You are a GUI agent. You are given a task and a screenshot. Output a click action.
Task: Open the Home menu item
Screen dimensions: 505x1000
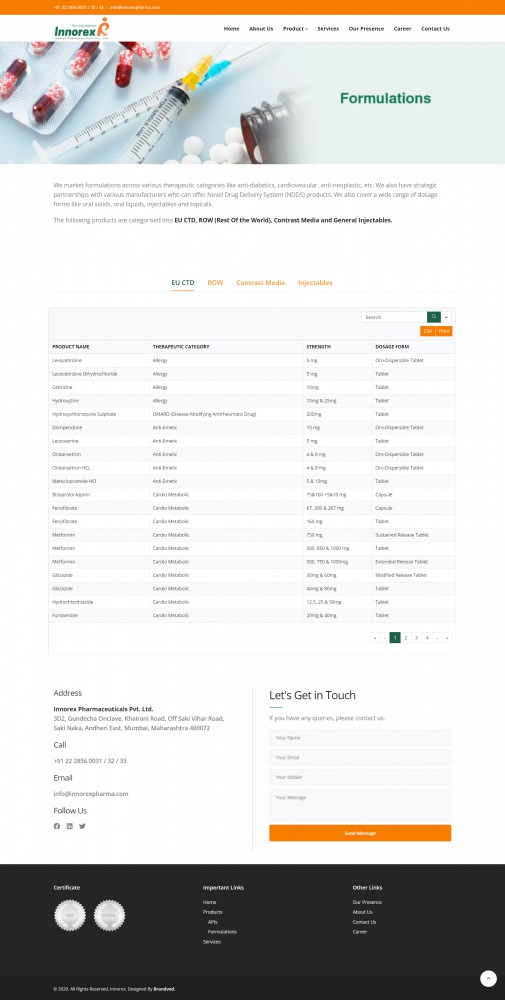click(231, 29)
